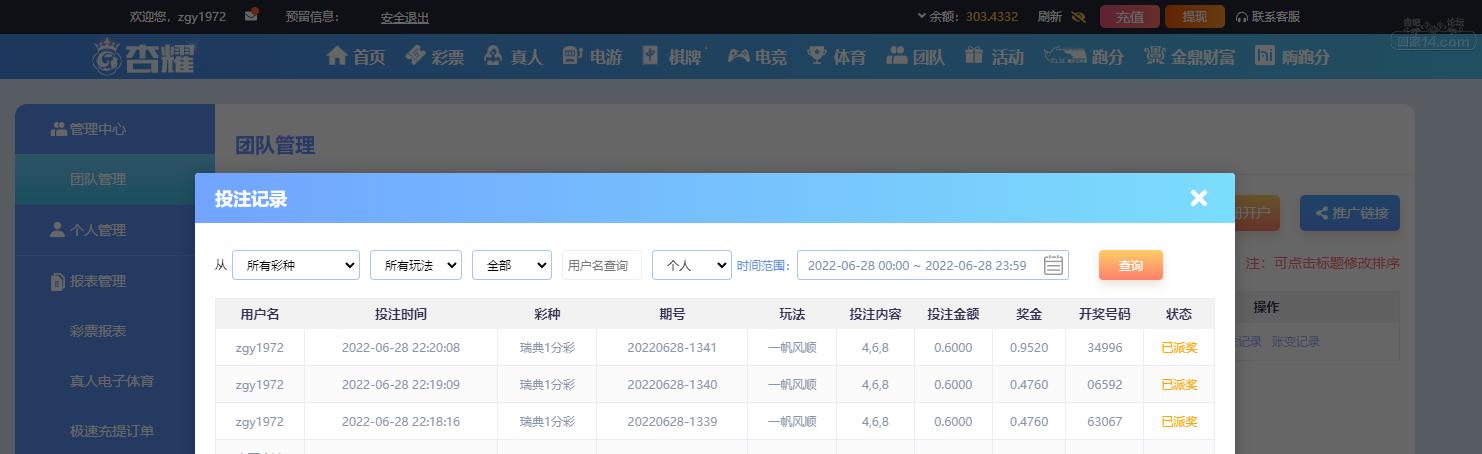Open the 棋牌 card games menu
1482x454 pixels.
[x=673, y=56]
